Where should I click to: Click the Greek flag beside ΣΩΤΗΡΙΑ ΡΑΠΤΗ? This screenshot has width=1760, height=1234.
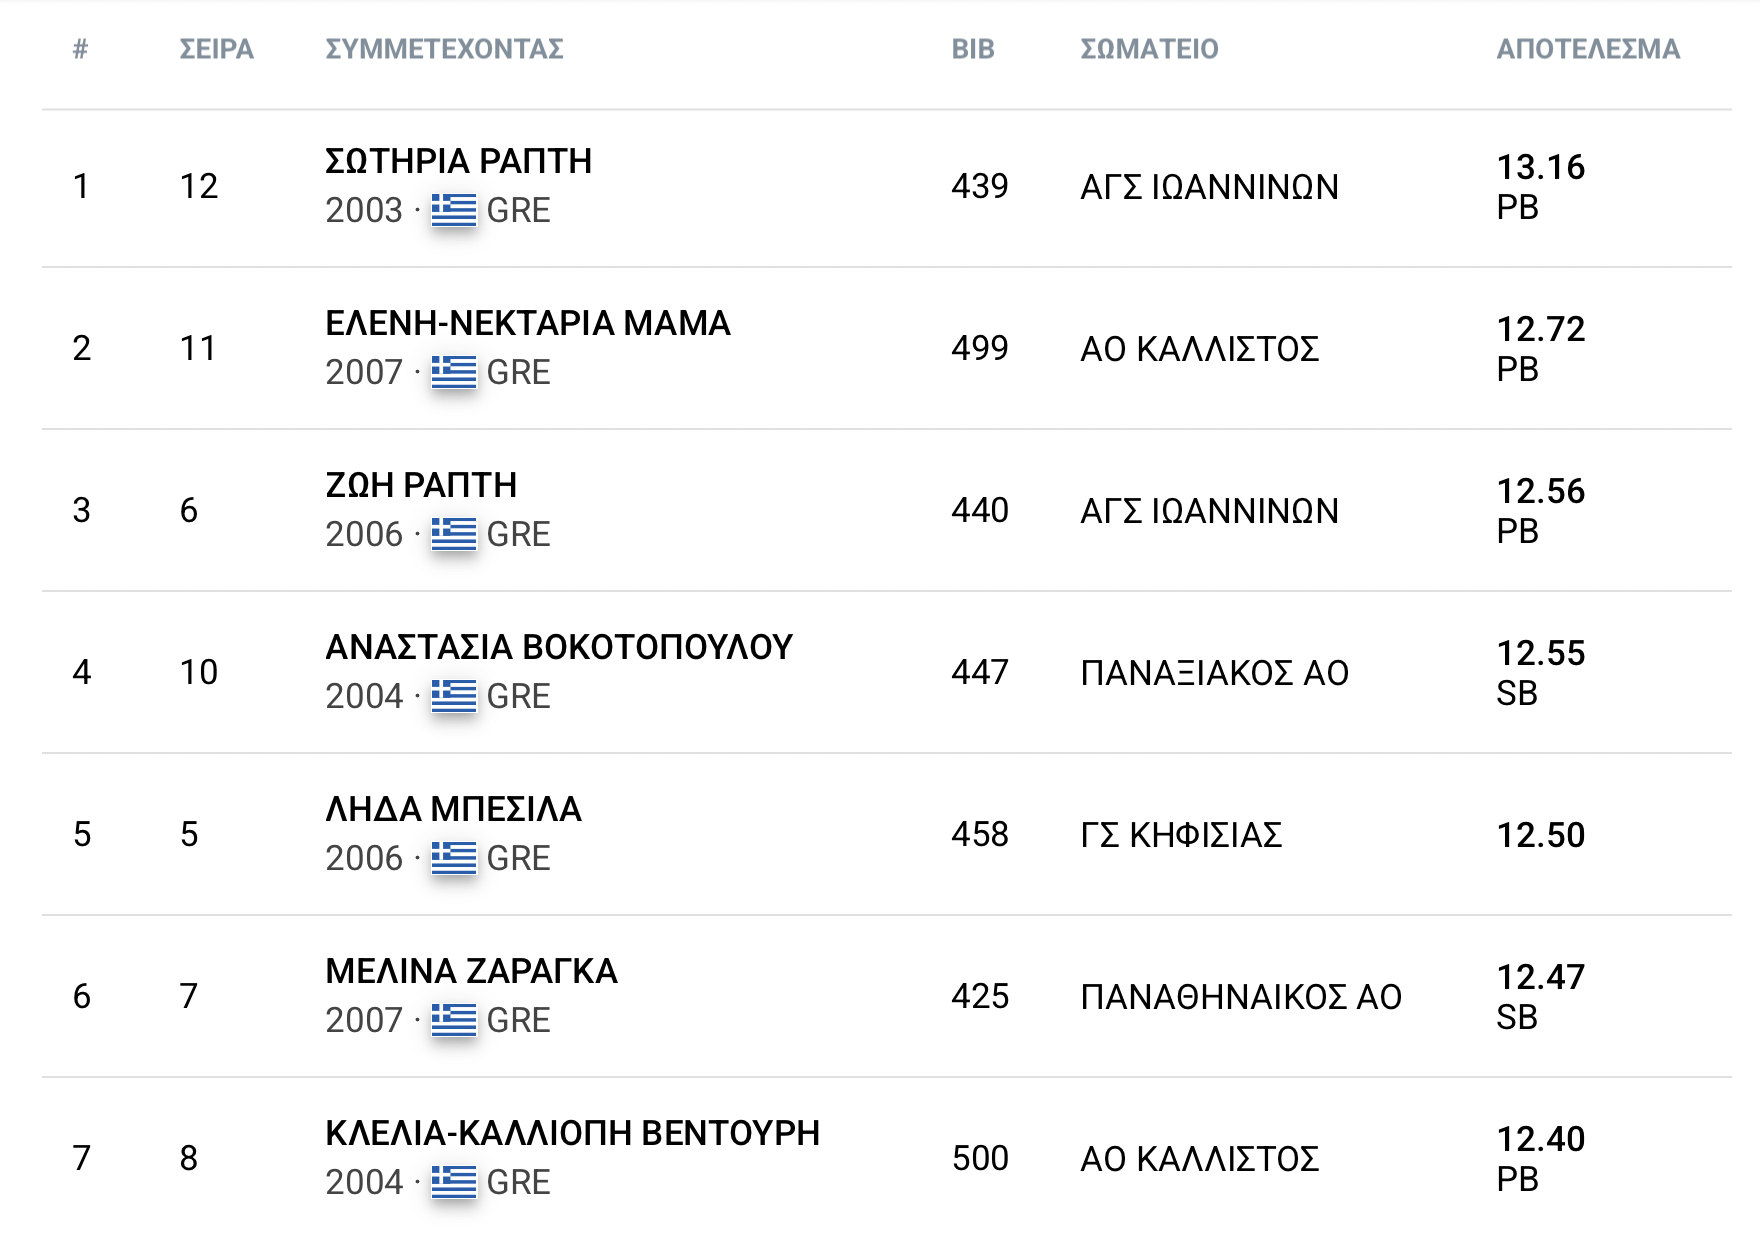click(454, 210)
